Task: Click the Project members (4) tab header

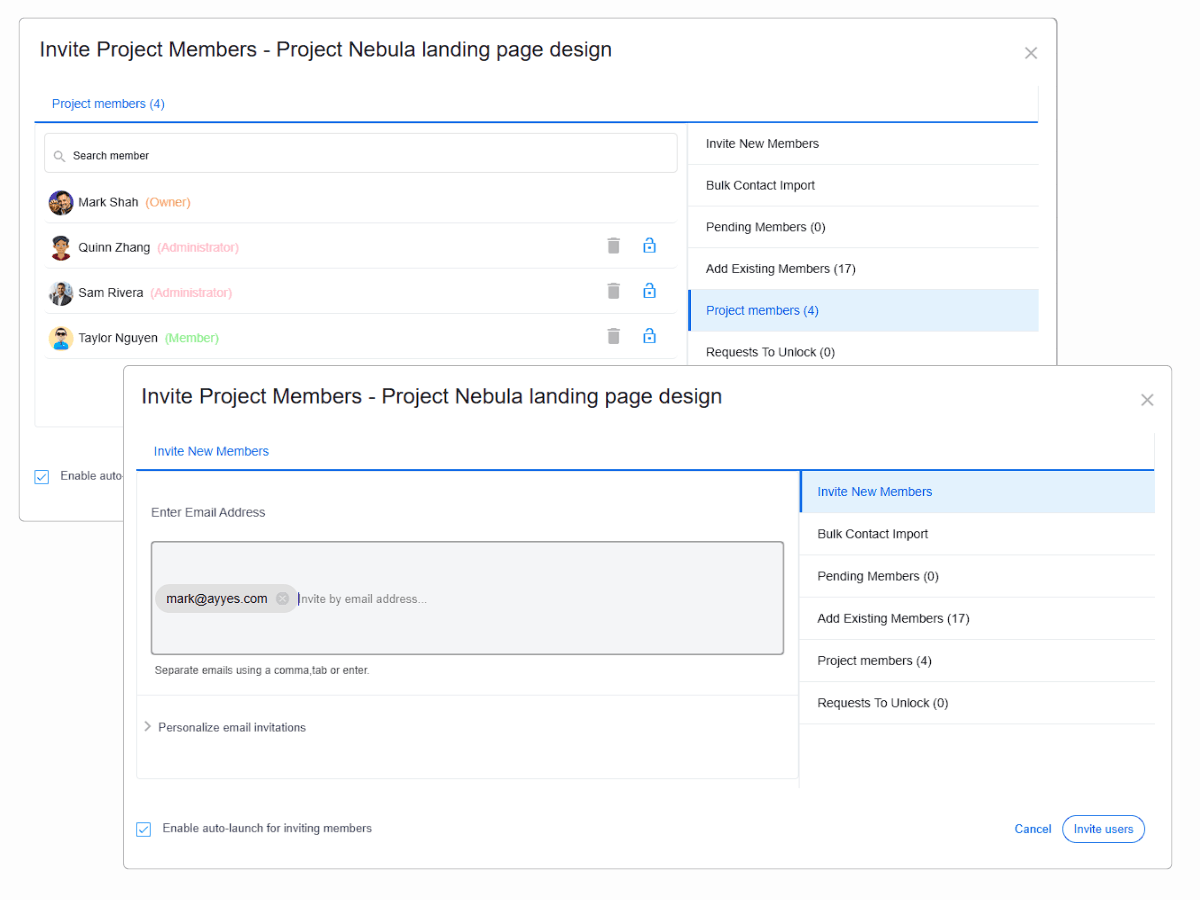Action: pos(108,104)
